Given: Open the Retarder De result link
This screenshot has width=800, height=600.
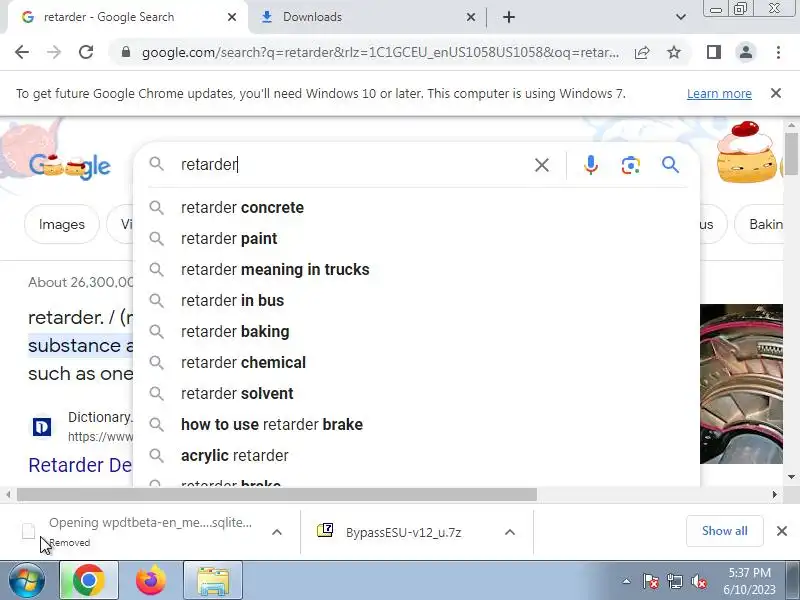Looking at the screenshot, I should (80, 465).
